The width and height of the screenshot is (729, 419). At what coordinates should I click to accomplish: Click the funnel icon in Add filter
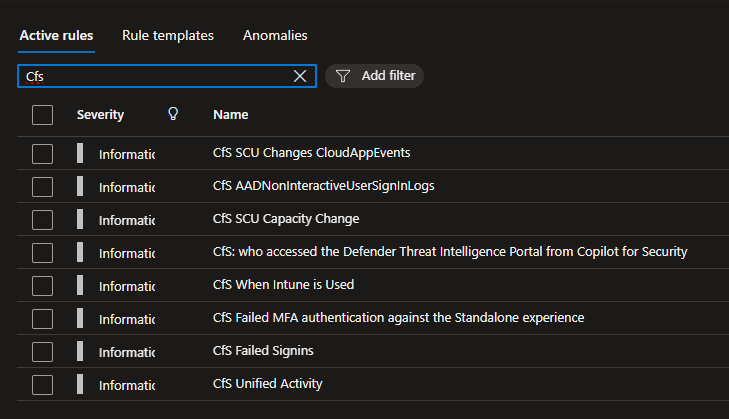[x=343, y=76]
